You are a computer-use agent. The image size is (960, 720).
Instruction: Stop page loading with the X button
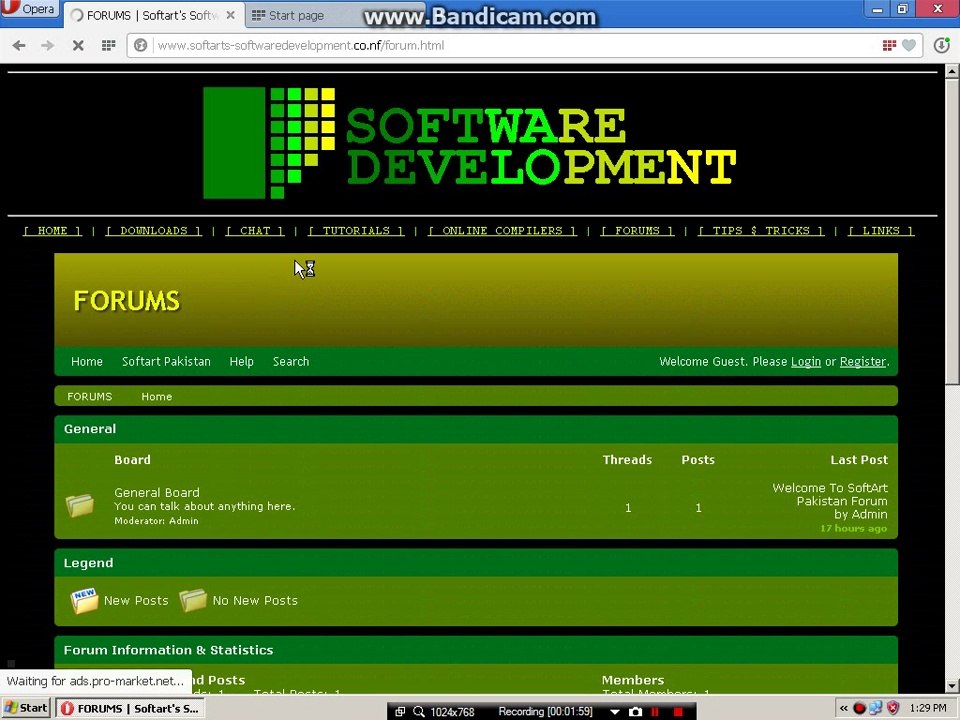78,45
